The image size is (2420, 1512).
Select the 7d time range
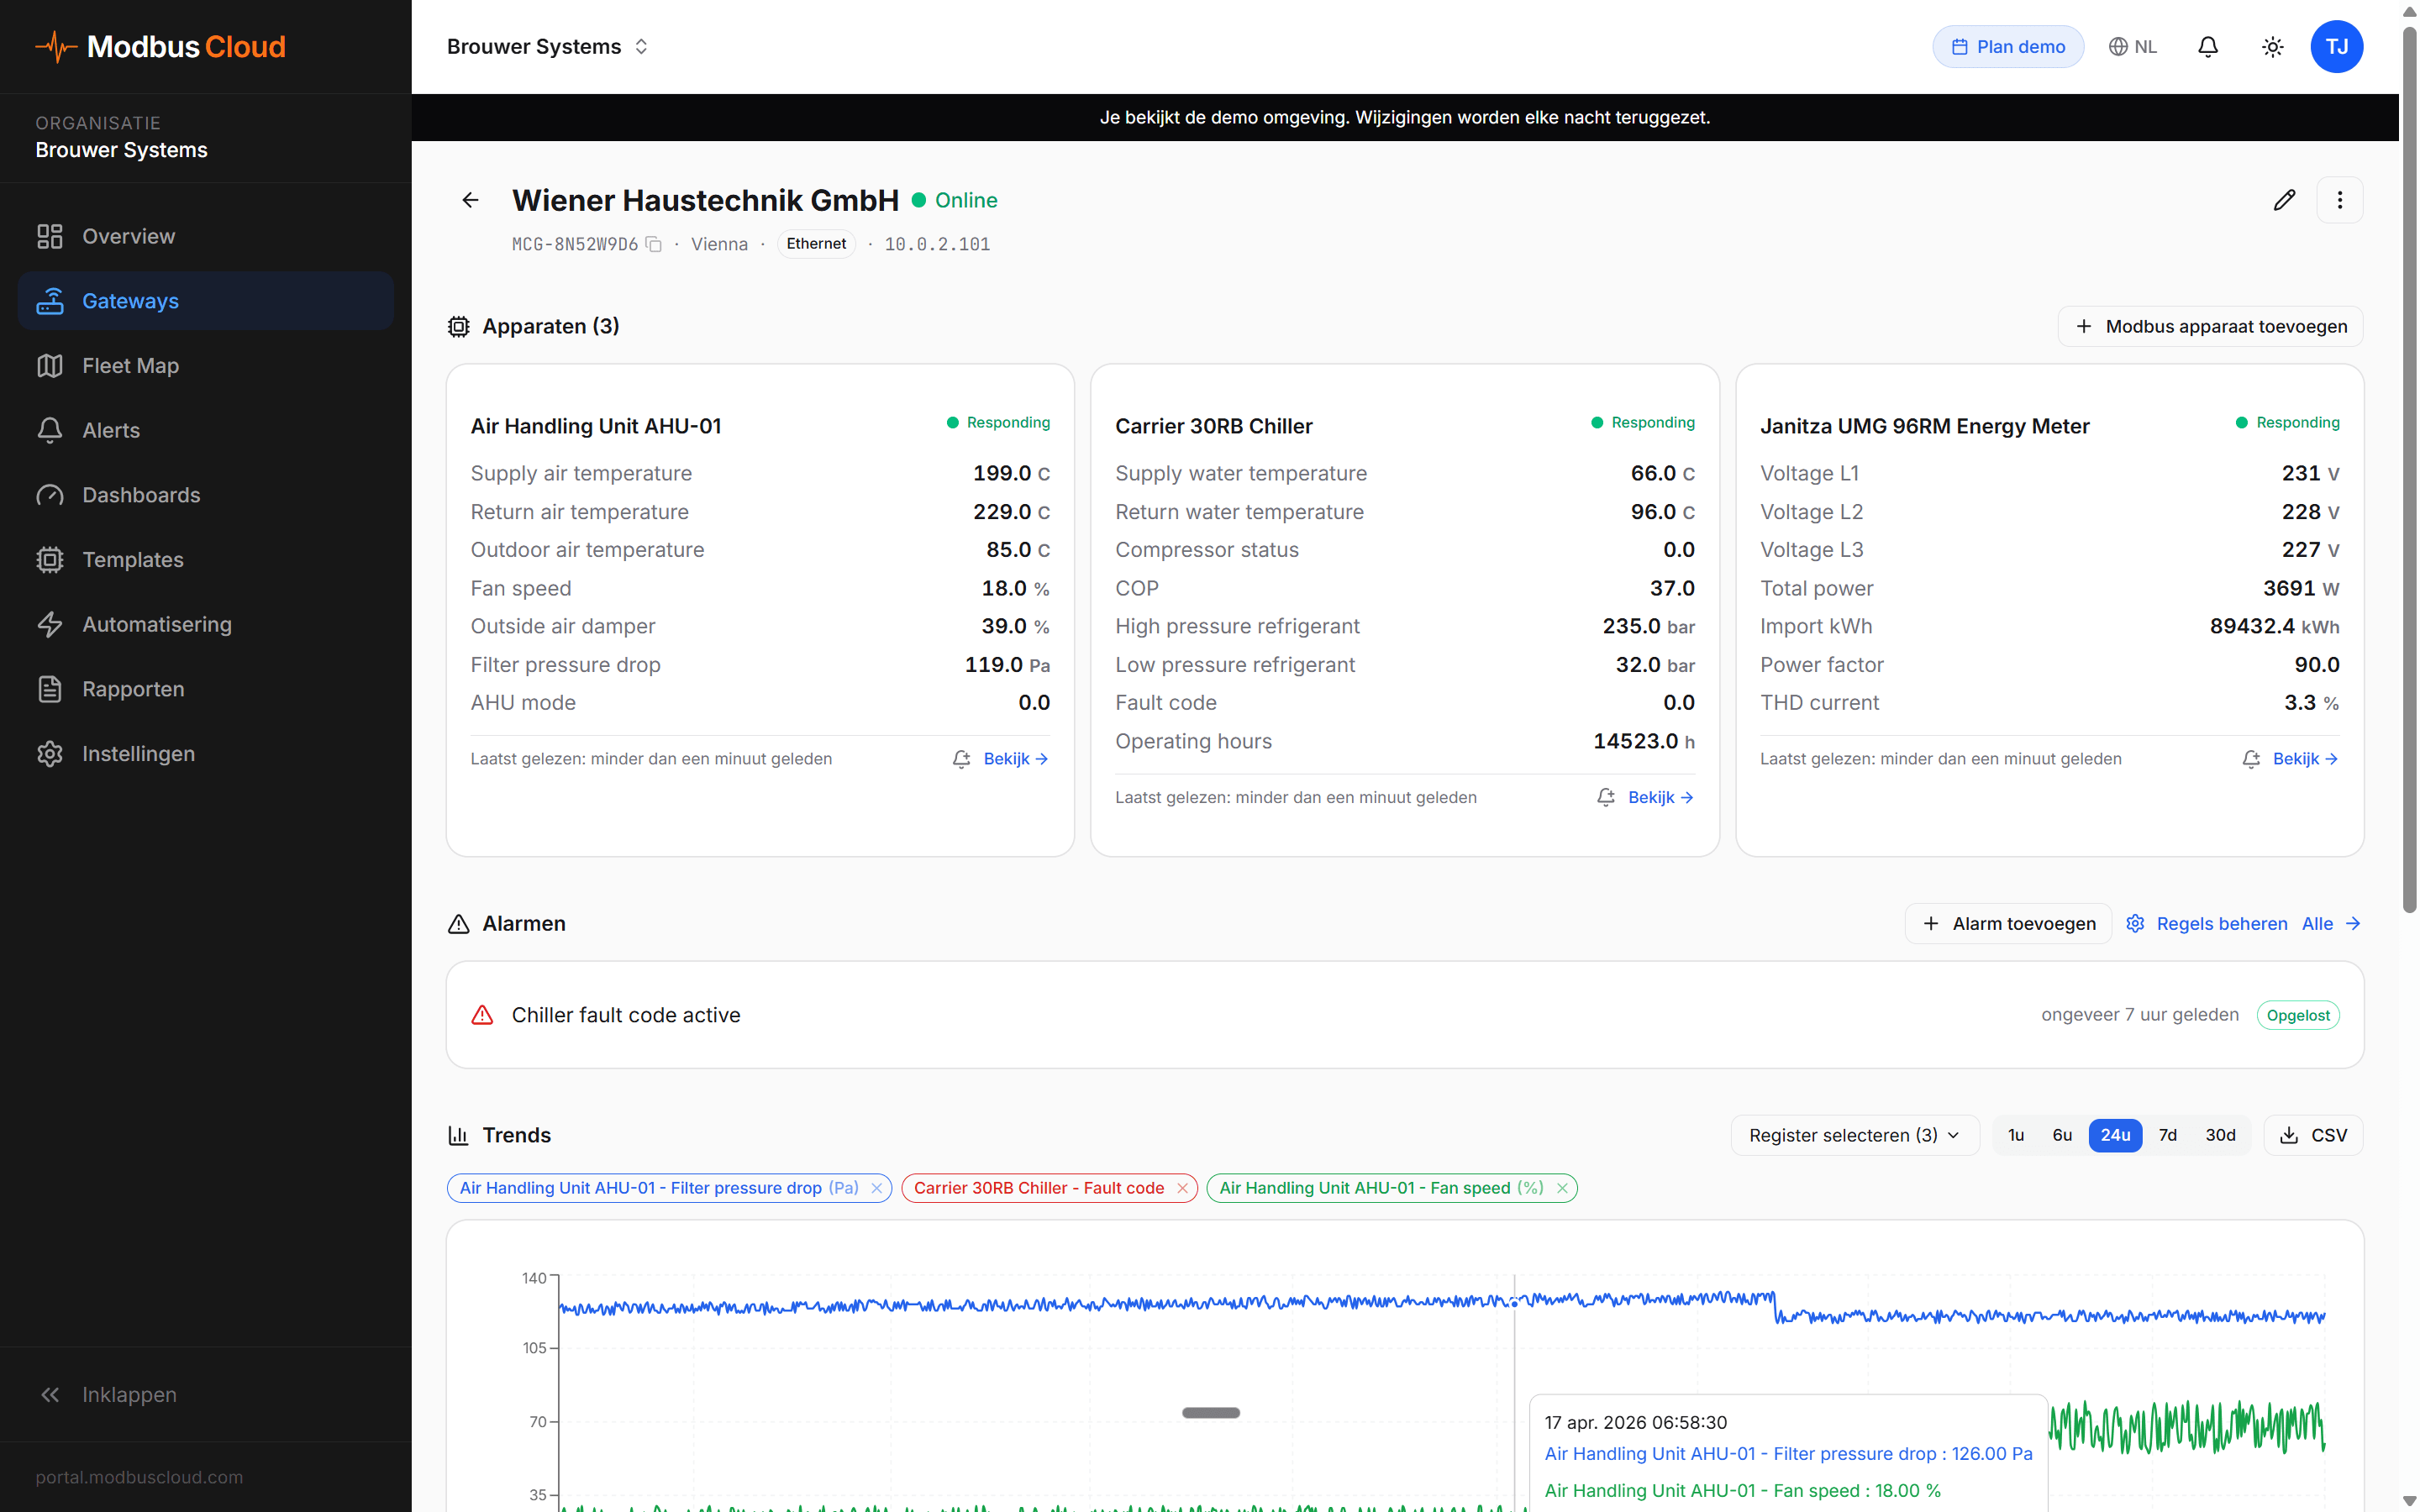tap(2167, 1135)
